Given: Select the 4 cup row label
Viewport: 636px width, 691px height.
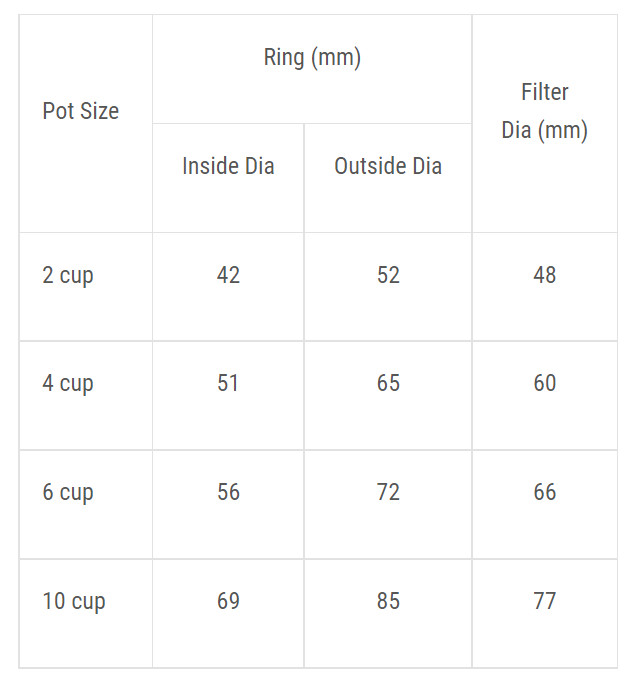Looking at the screenshot, I should click(68, 383).
